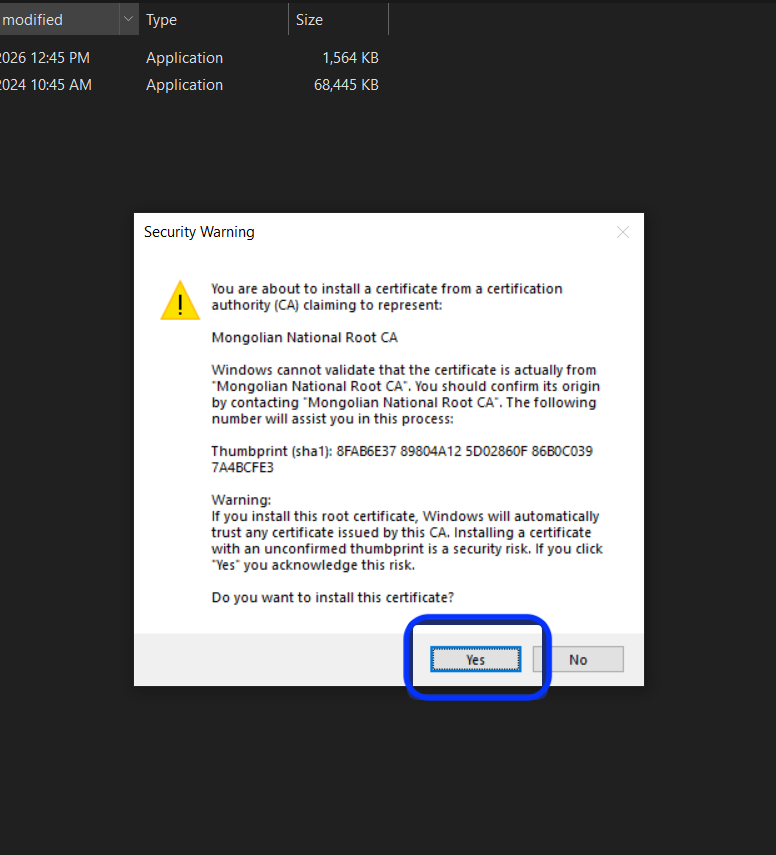Open the Date modified column dropdown arrow
This screenshot has height=855, width=776.
click(128, 19)
